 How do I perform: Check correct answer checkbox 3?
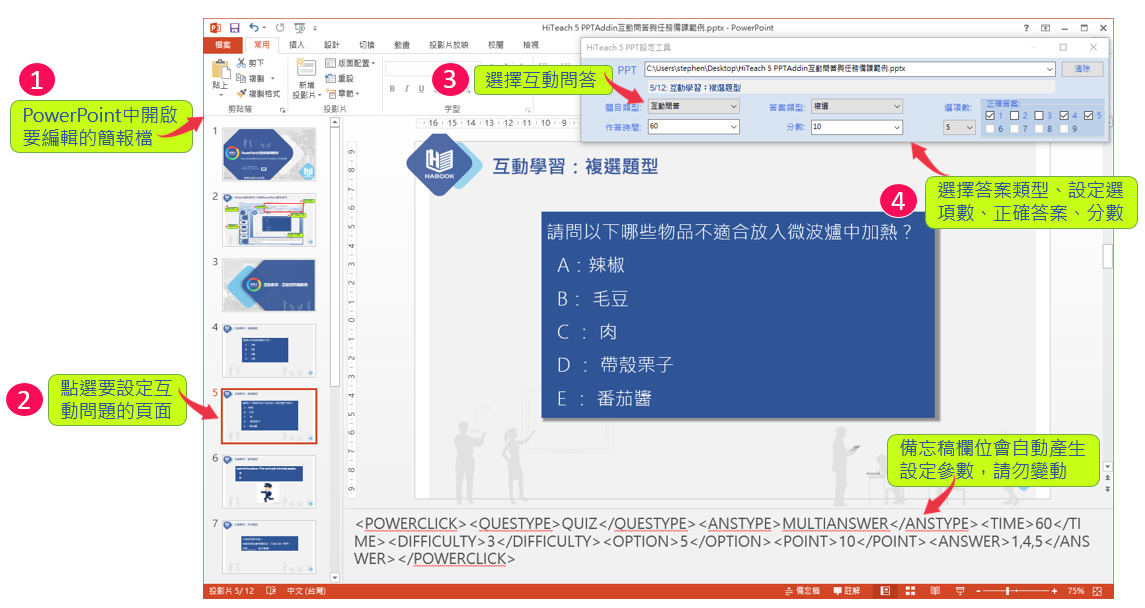click(x=1039, y=115)
